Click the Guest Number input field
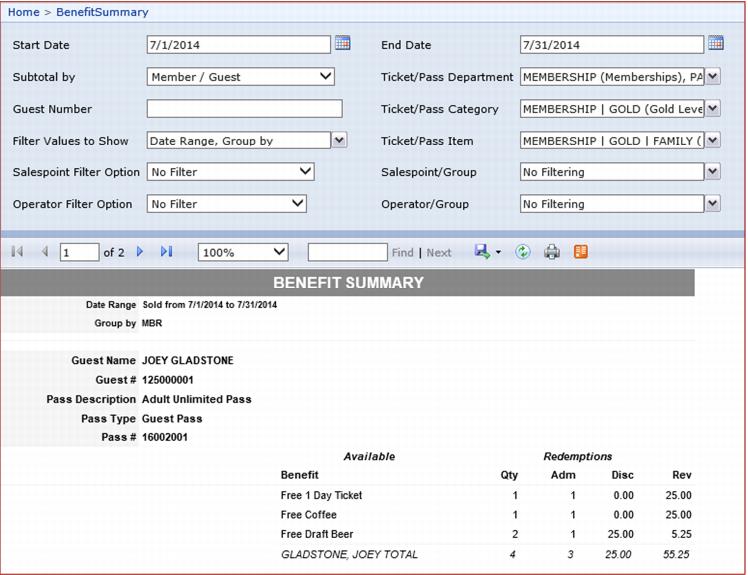Screen dimensions: 748x575 (x=244, y=109)
